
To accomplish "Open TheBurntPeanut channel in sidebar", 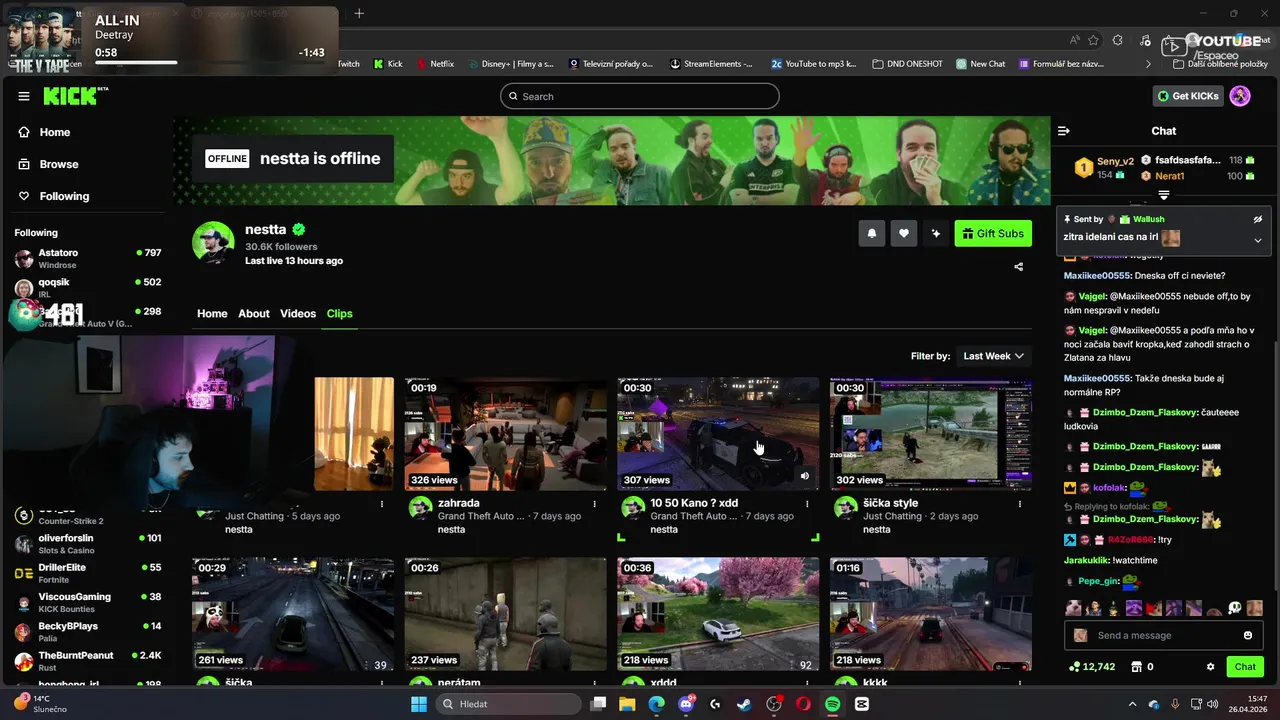I will (88, 660).
